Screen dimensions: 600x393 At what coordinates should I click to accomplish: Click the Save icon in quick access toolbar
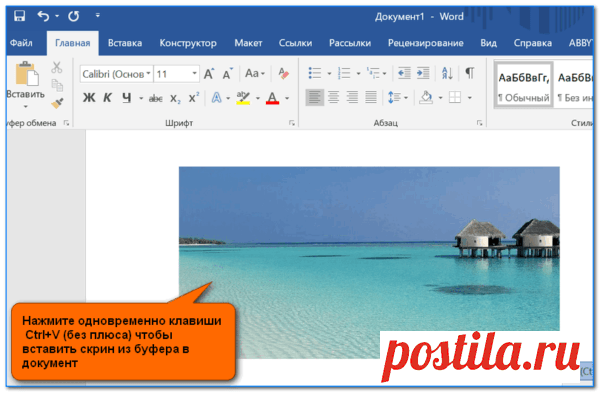[x=19, y=16]
